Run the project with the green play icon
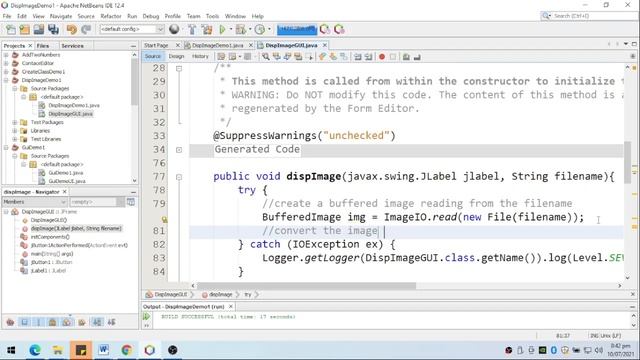Viewport: 640px width, 360px height. (222, 29)
